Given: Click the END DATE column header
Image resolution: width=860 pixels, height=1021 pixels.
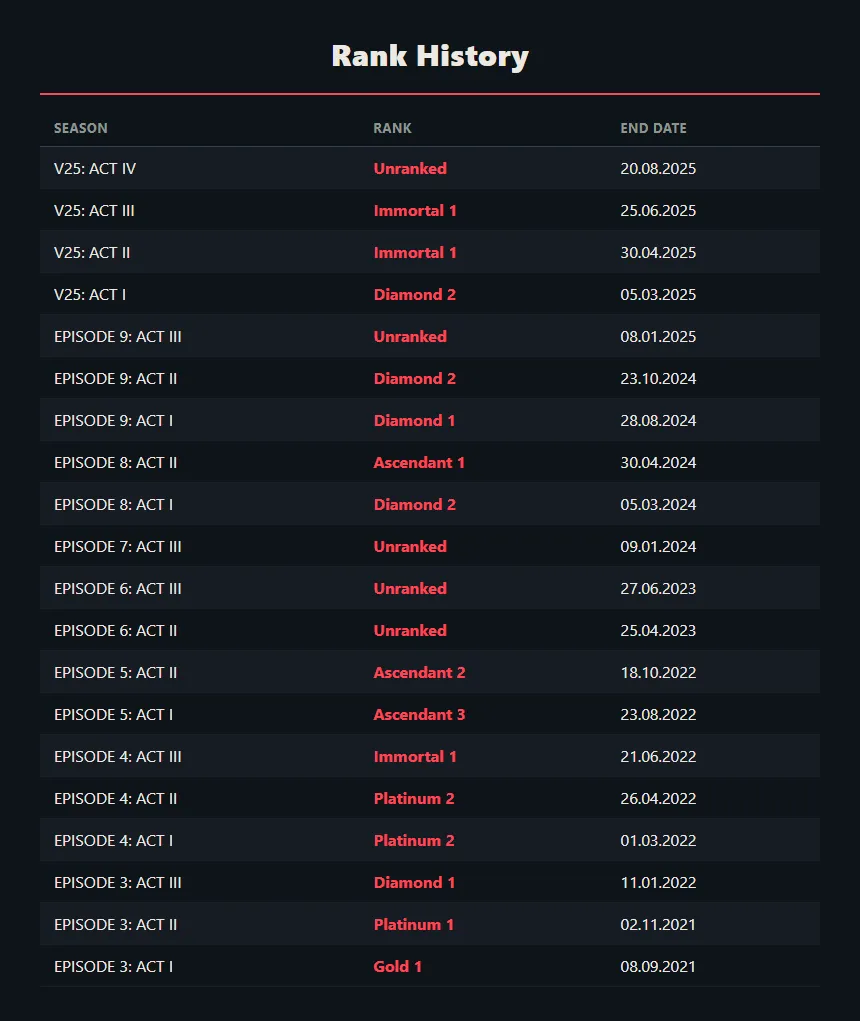Looking at the screenshot, I should [x=653, y=128].
